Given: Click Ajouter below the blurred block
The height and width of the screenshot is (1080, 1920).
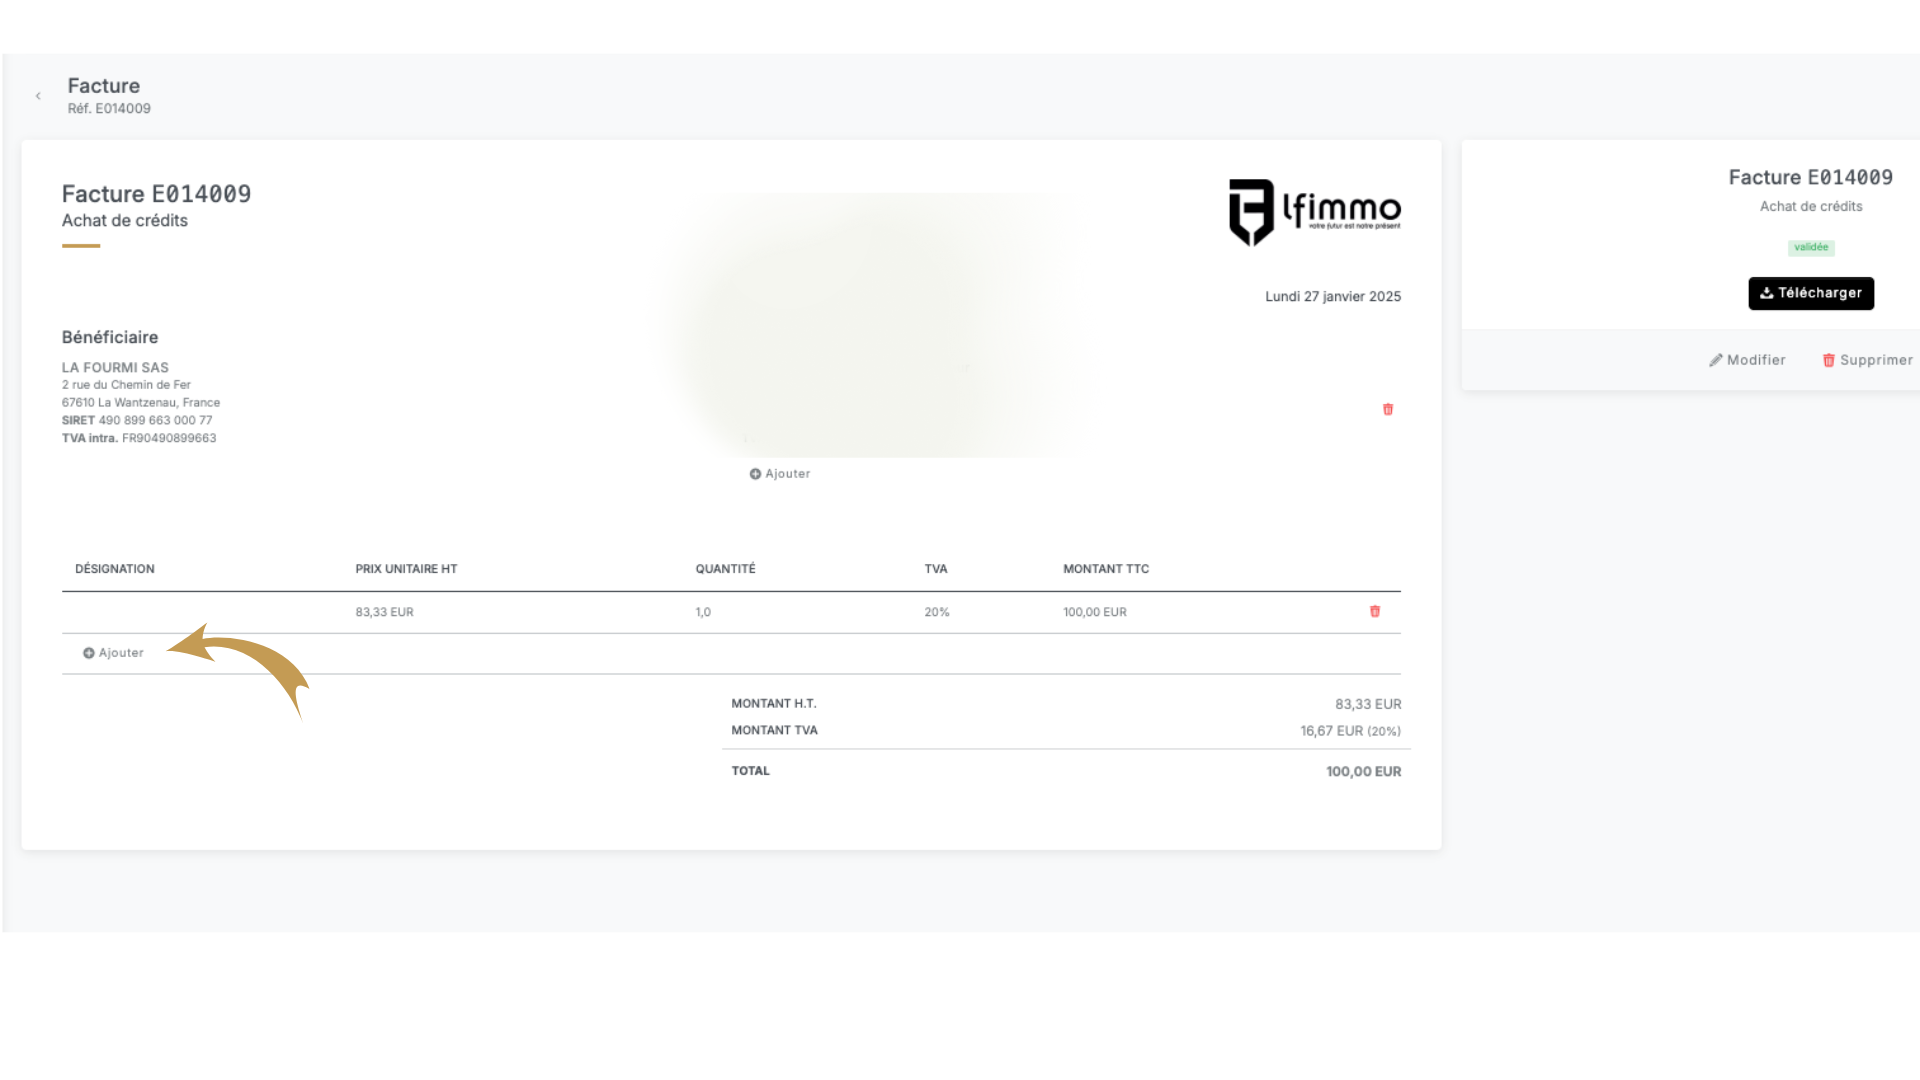Looking at the screenshot, I should [780, 474].
